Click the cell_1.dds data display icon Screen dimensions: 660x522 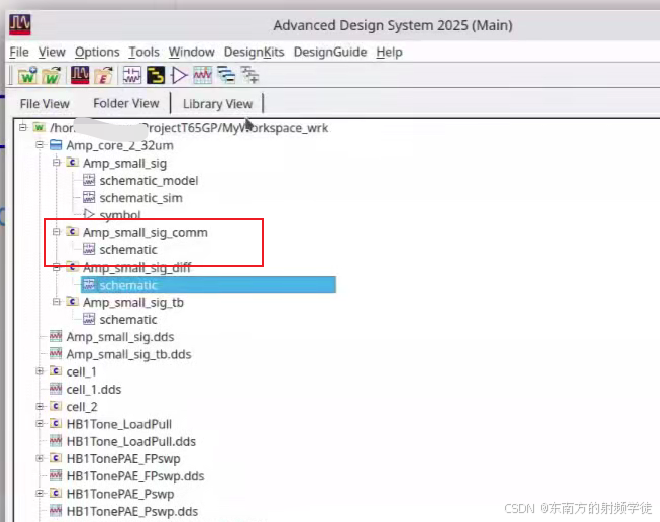pyautogui.click(x=56, y=389)
